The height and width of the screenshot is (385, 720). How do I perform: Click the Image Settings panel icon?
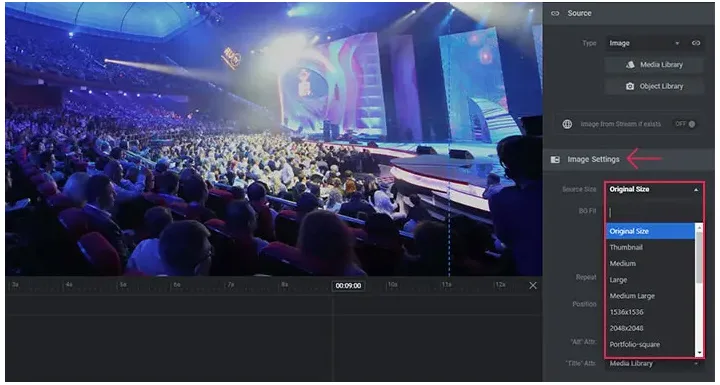point(555,159)
